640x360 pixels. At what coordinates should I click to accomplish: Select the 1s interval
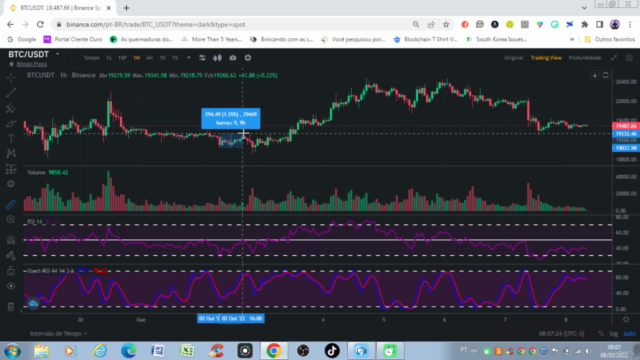109,58
